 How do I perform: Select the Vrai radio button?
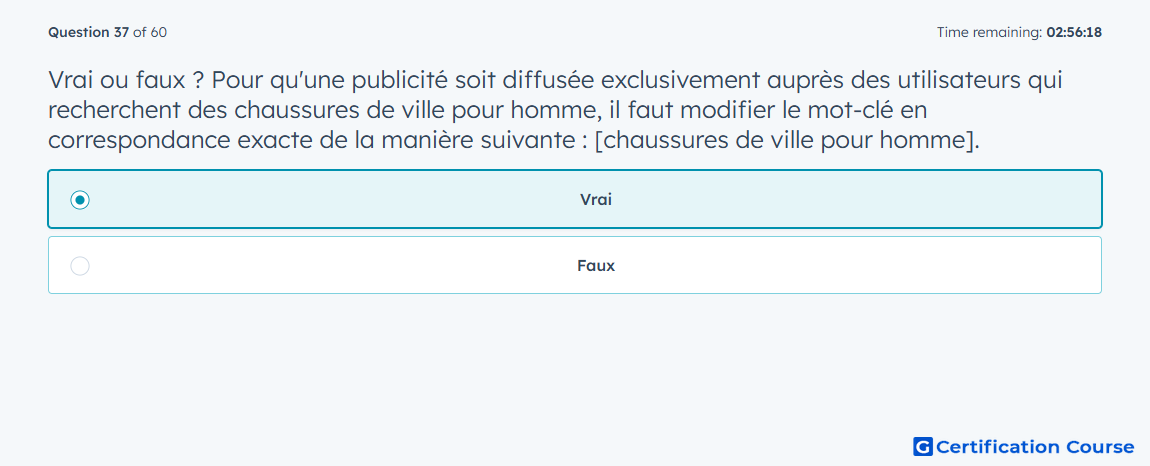(80, 200)
